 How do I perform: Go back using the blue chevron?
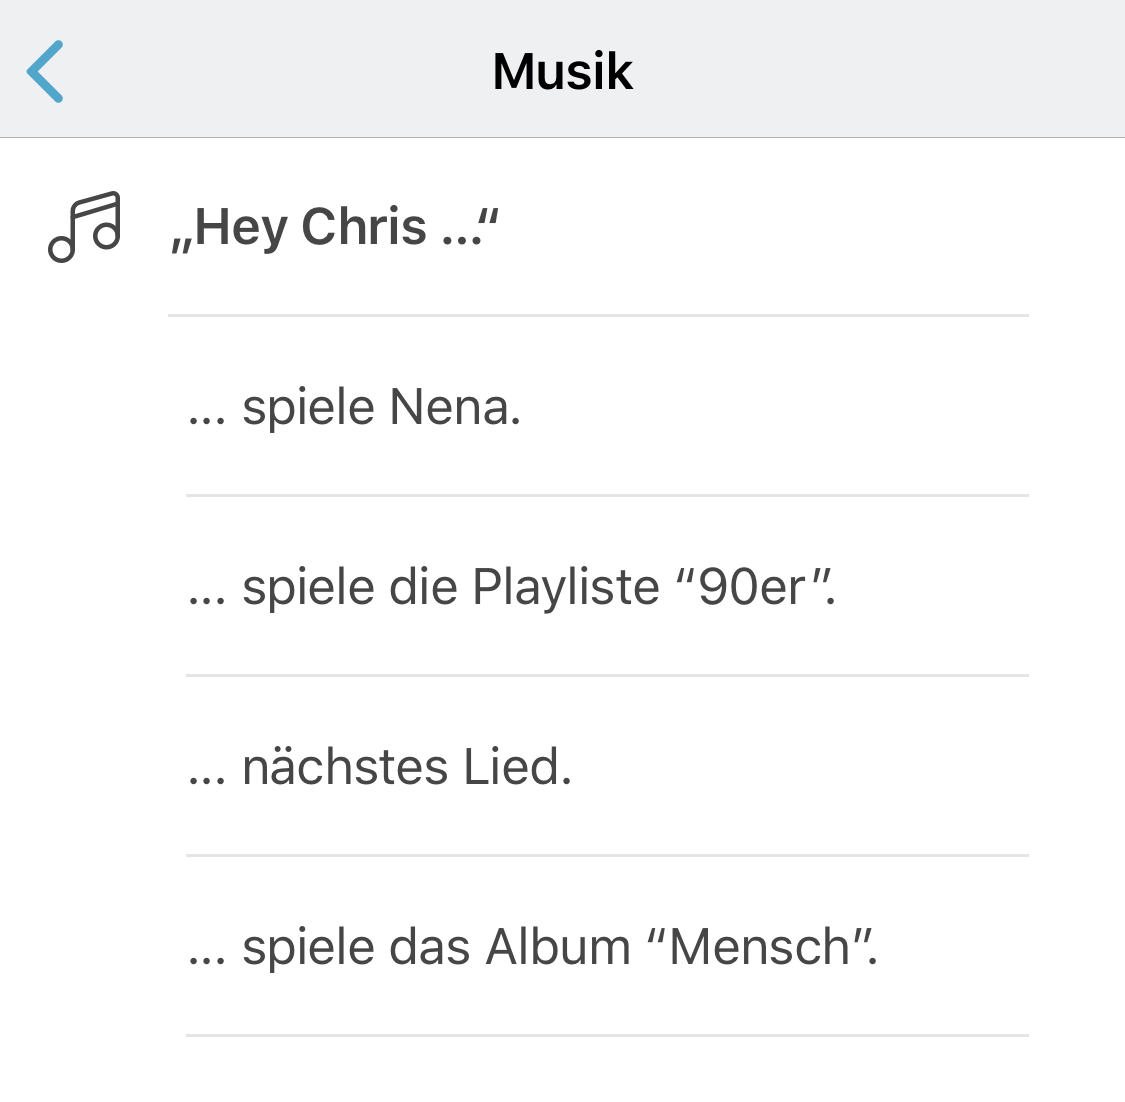point(45,72)
